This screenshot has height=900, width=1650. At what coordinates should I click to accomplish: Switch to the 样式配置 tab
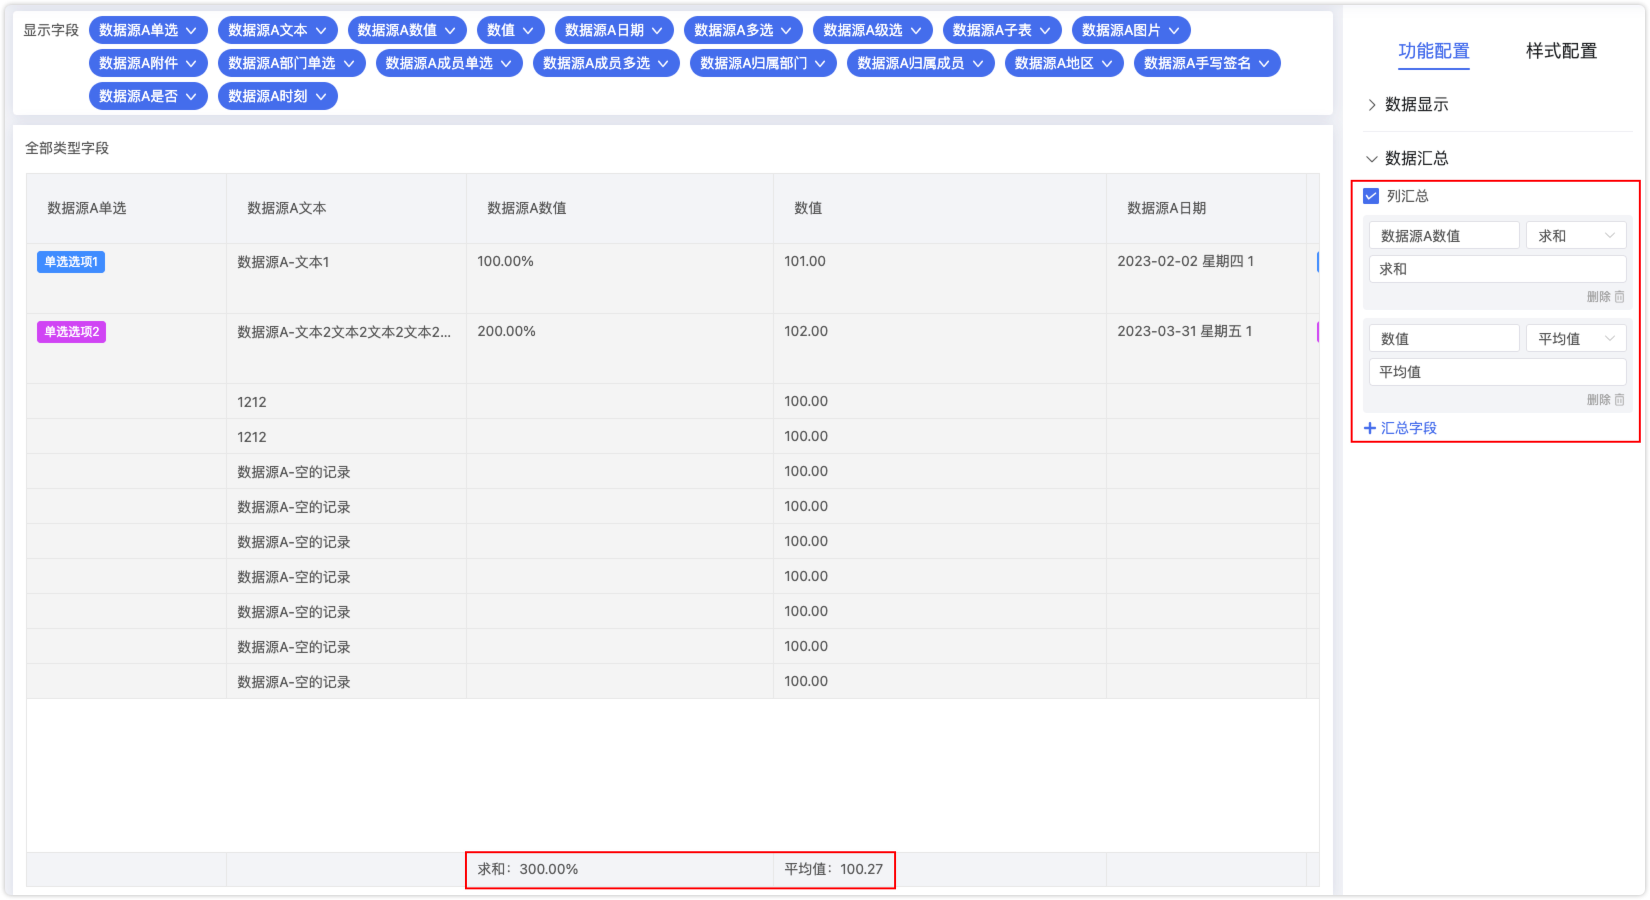click(x=1560, y=51)
